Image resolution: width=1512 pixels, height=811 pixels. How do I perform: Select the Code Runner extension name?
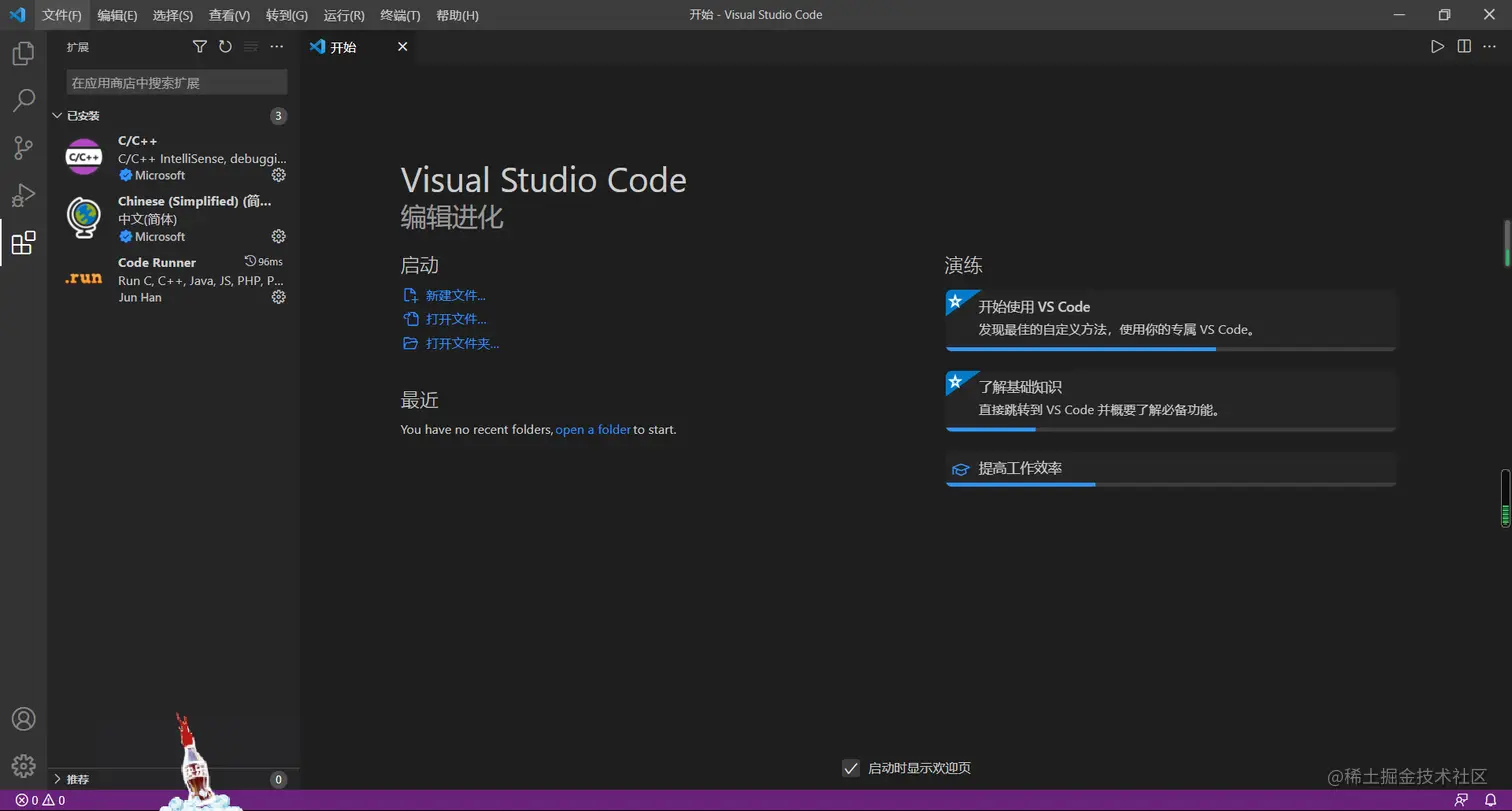(157, 262)
